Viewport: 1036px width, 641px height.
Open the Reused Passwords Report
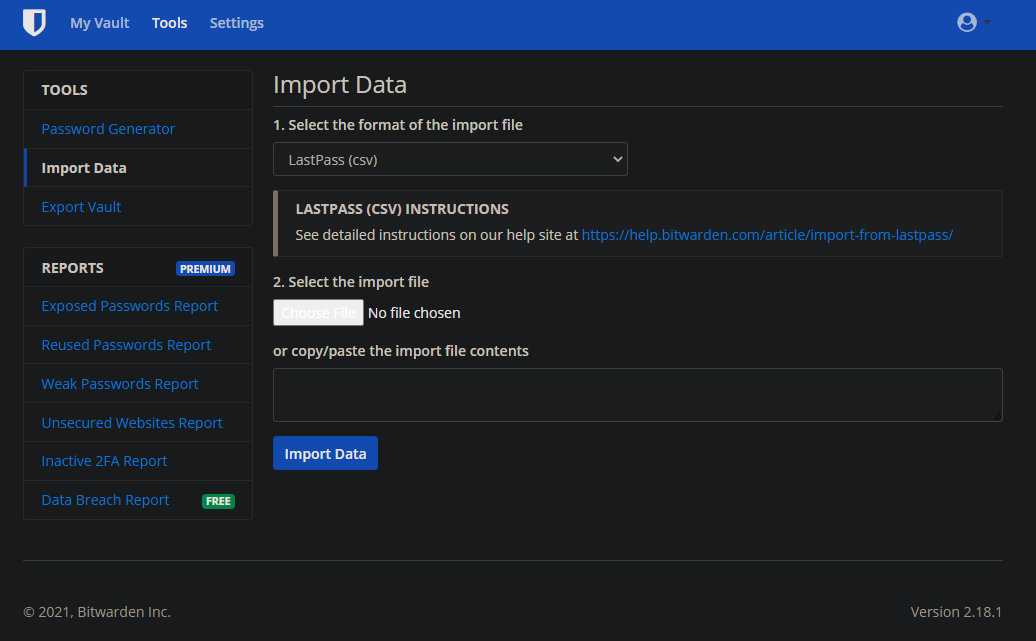click(x=126, y=344)
